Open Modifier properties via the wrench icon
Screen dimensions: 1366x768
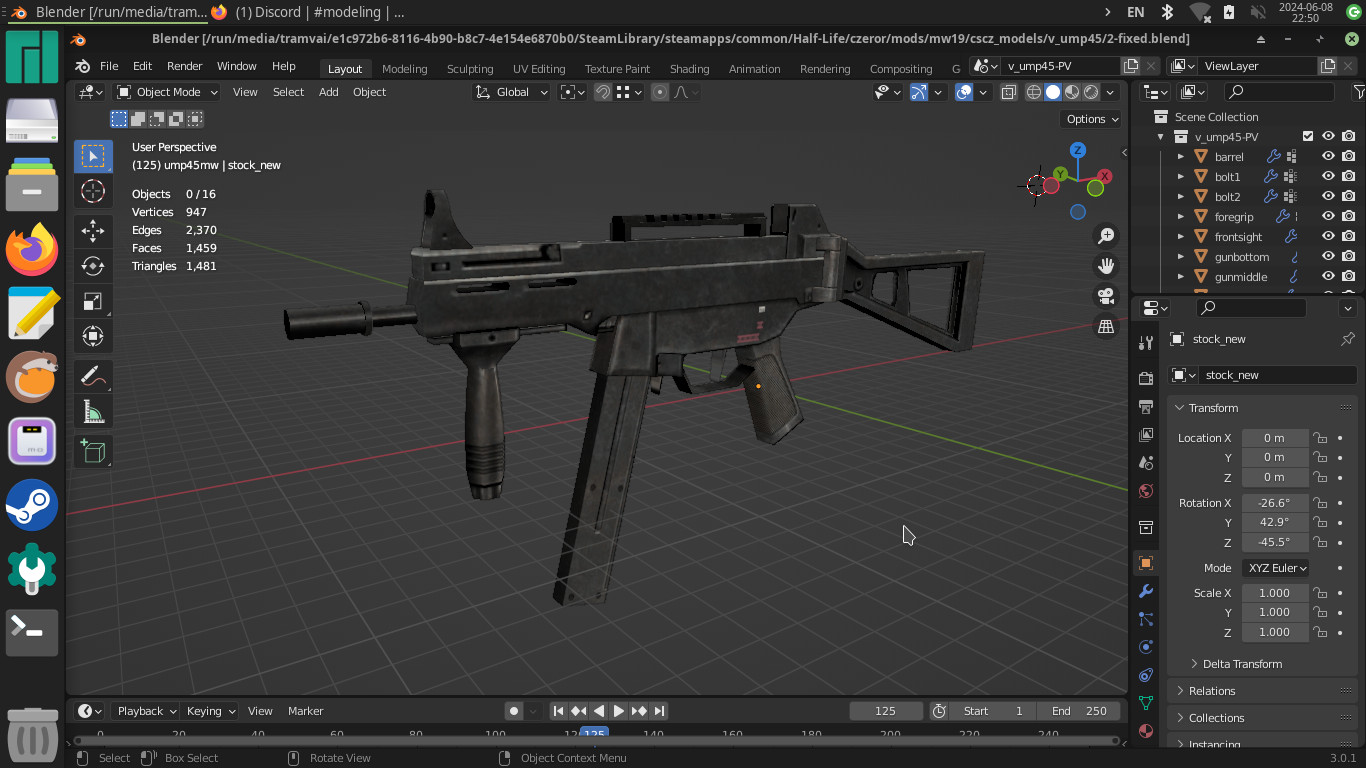pyautogui.click(x=1146, y=592)
